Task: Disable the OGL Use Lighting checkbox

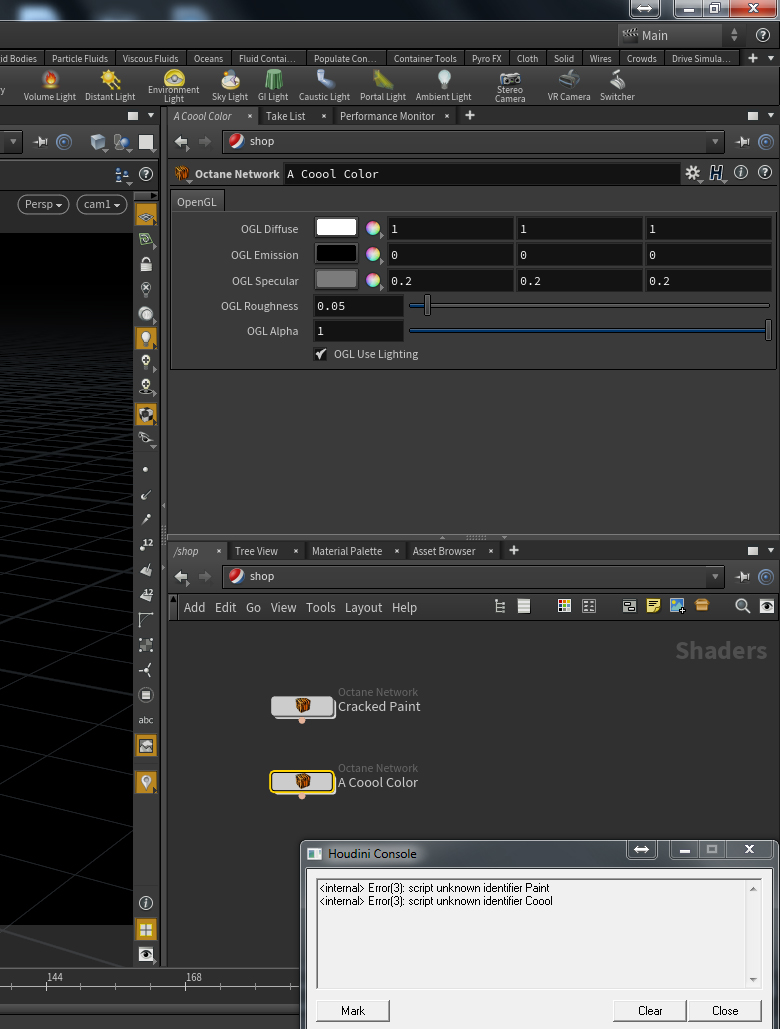Action: [x=321, y=354]
